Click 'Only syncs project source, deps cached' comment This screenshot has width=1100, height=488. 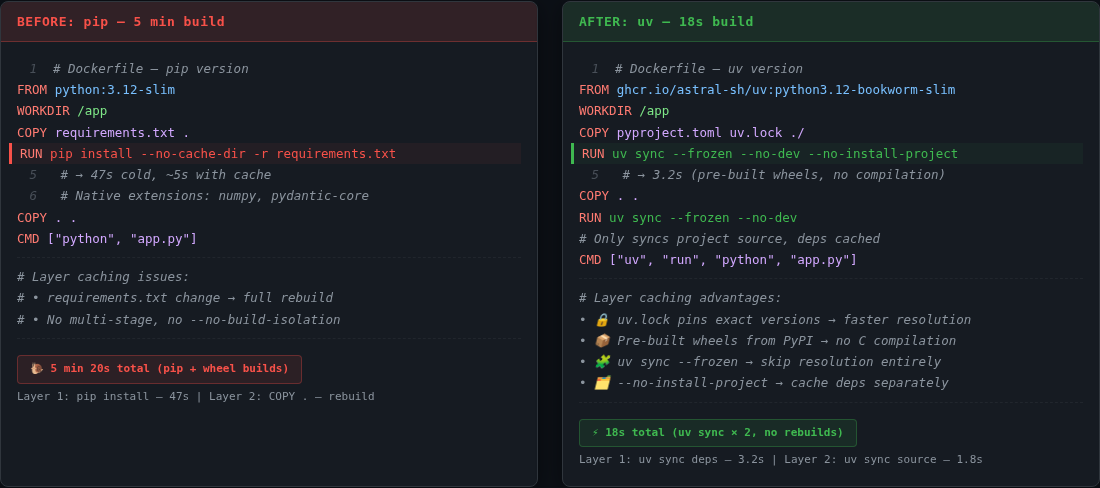pos(730,239)
